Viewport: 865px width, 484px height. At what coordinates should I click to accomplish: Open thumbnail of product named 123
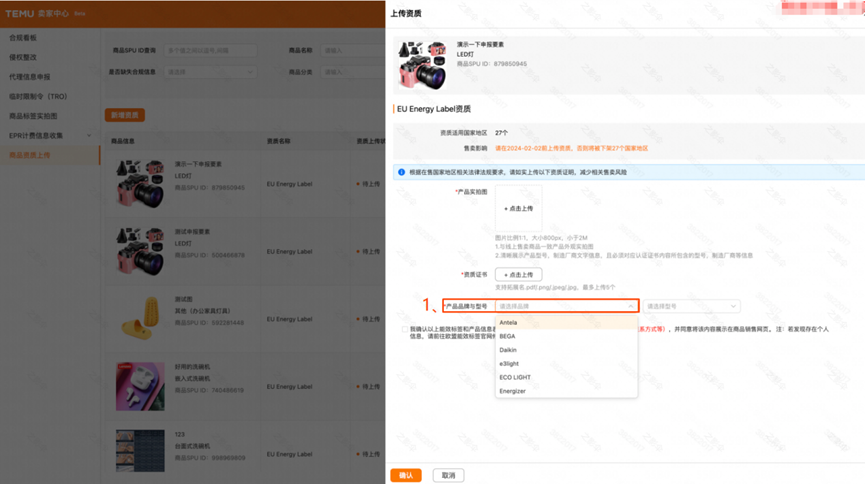point(140,451)
